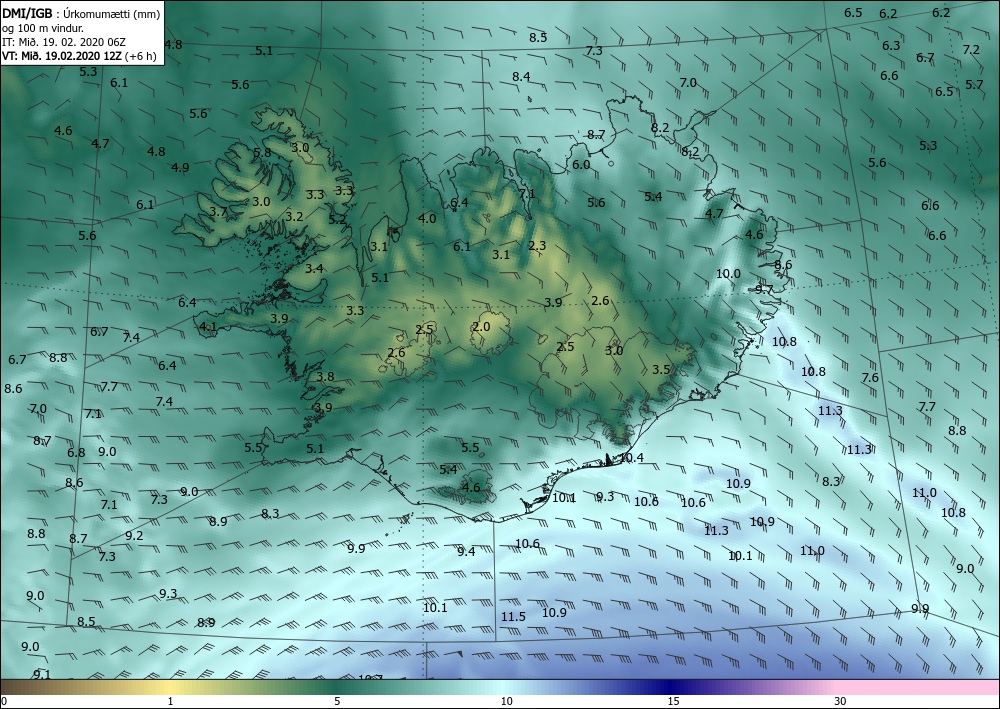
Task: Click the 3.7 value in the Westfjords
Action: [x=218, y=212]
